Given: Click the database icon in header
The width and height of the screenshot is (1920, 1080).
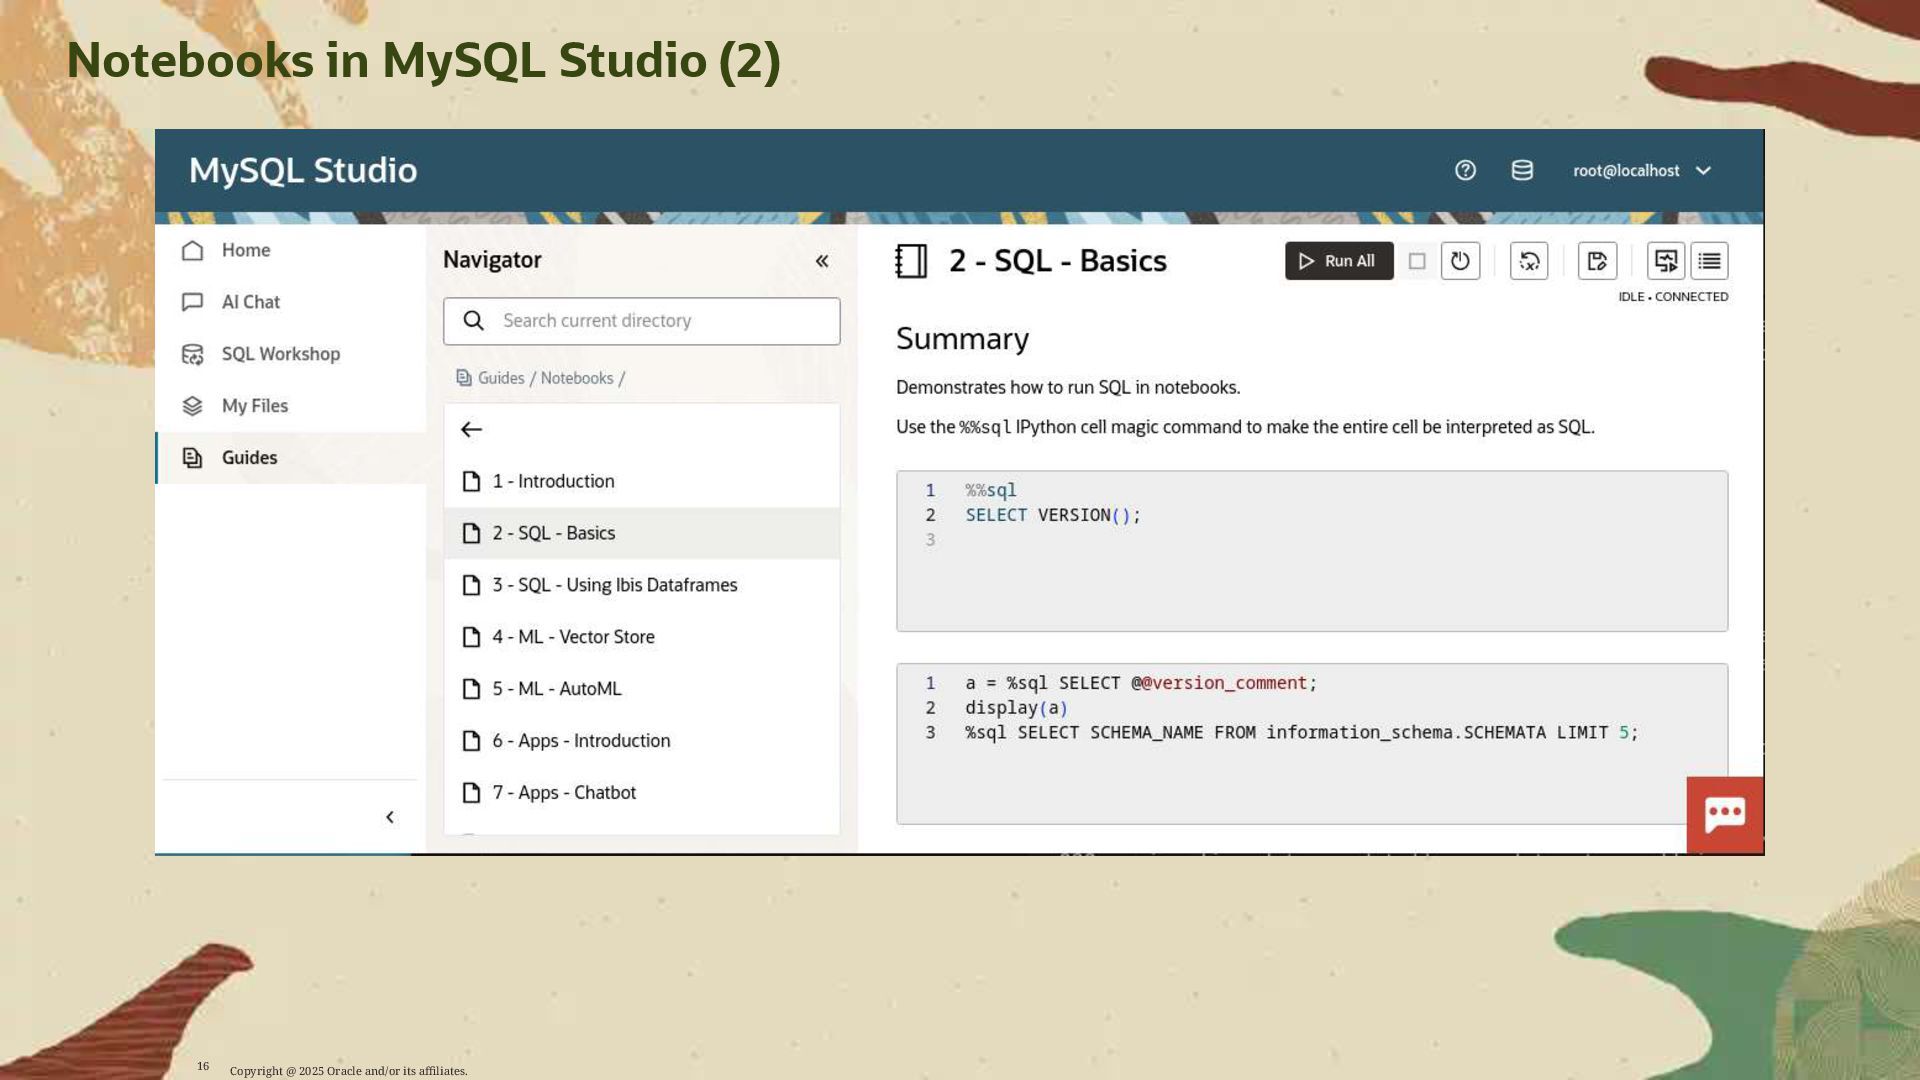Looking at the screenshot, I should point(1522,170).
